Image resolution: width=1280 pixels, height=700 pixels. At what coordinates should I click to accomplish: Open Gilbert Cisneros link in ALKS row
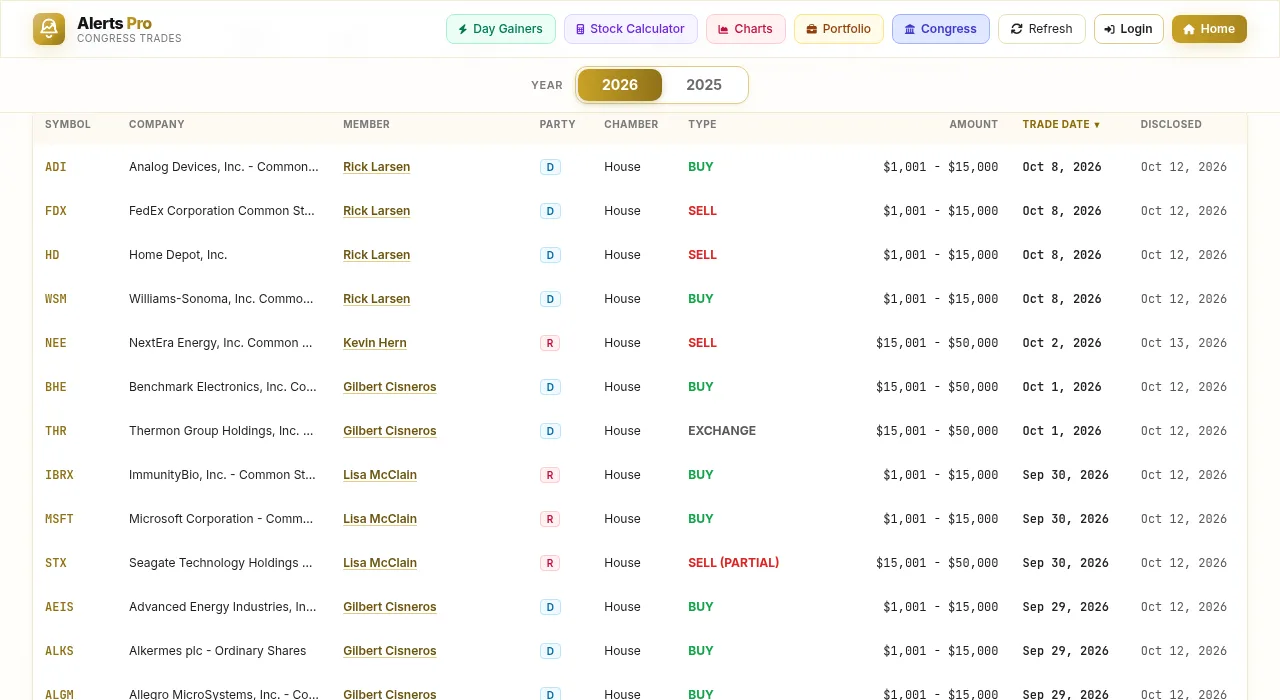(x=390, y=651)
